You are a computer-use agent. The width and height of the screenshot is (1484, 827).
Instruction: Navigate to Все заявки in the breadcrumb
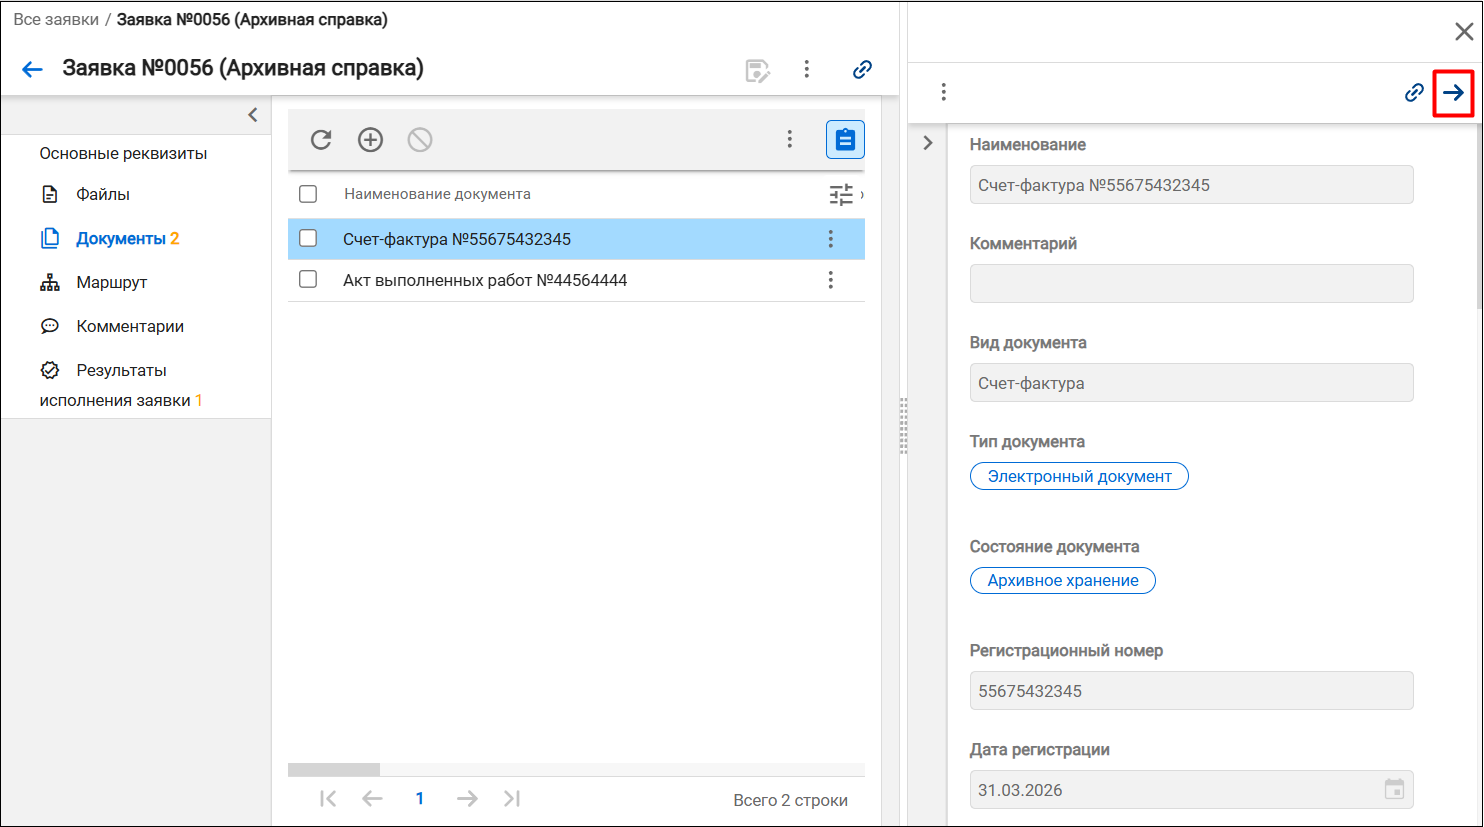[56, 20]
